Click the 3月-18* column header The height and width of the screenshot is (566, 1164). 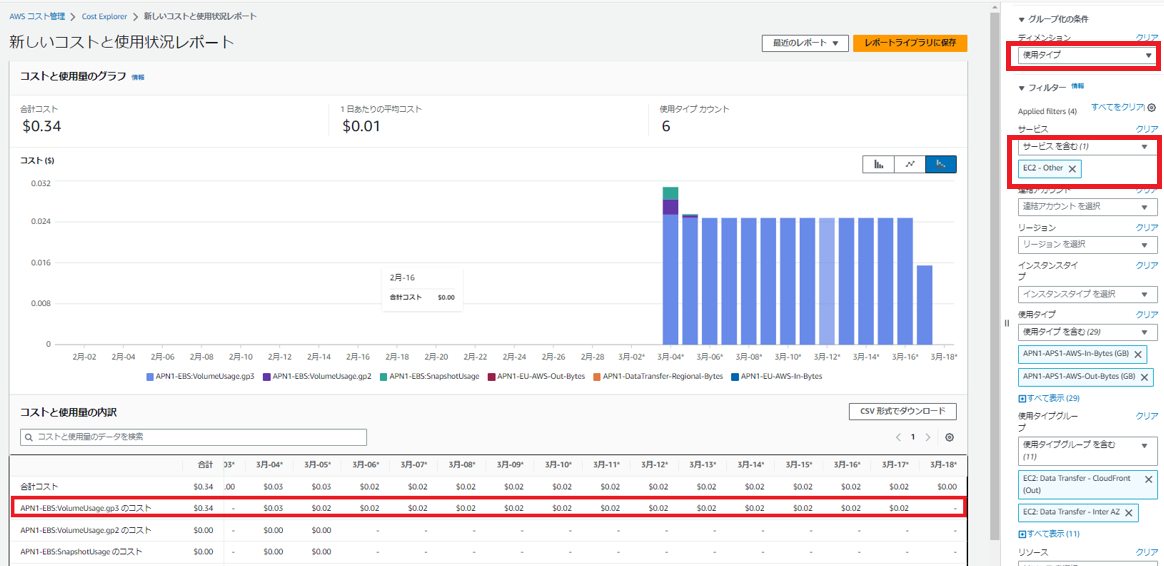[945, 464]
